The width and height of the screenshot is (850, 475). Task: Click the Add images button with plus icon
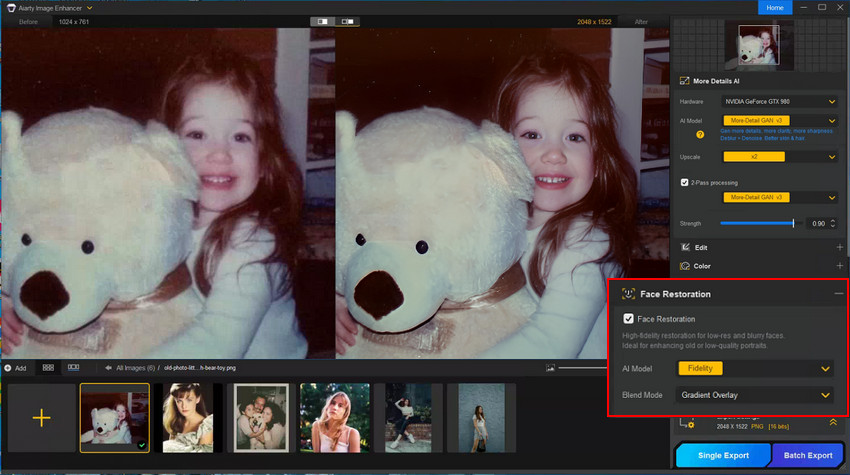[15, 368]
